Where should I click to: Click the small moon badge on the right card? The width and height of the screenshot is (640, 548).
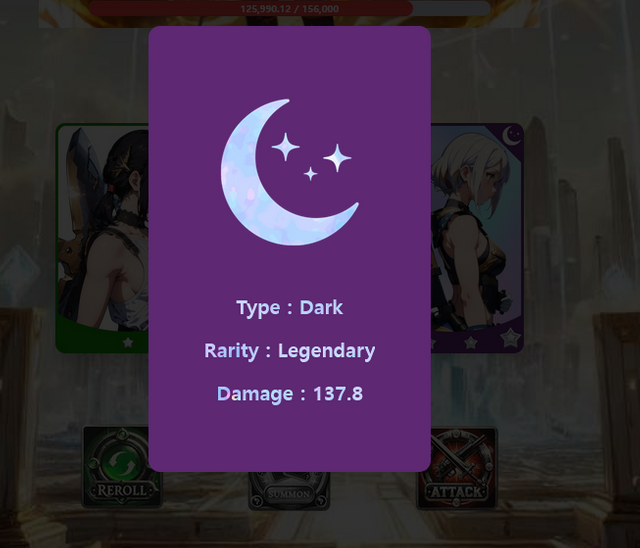tap(512, 135)
